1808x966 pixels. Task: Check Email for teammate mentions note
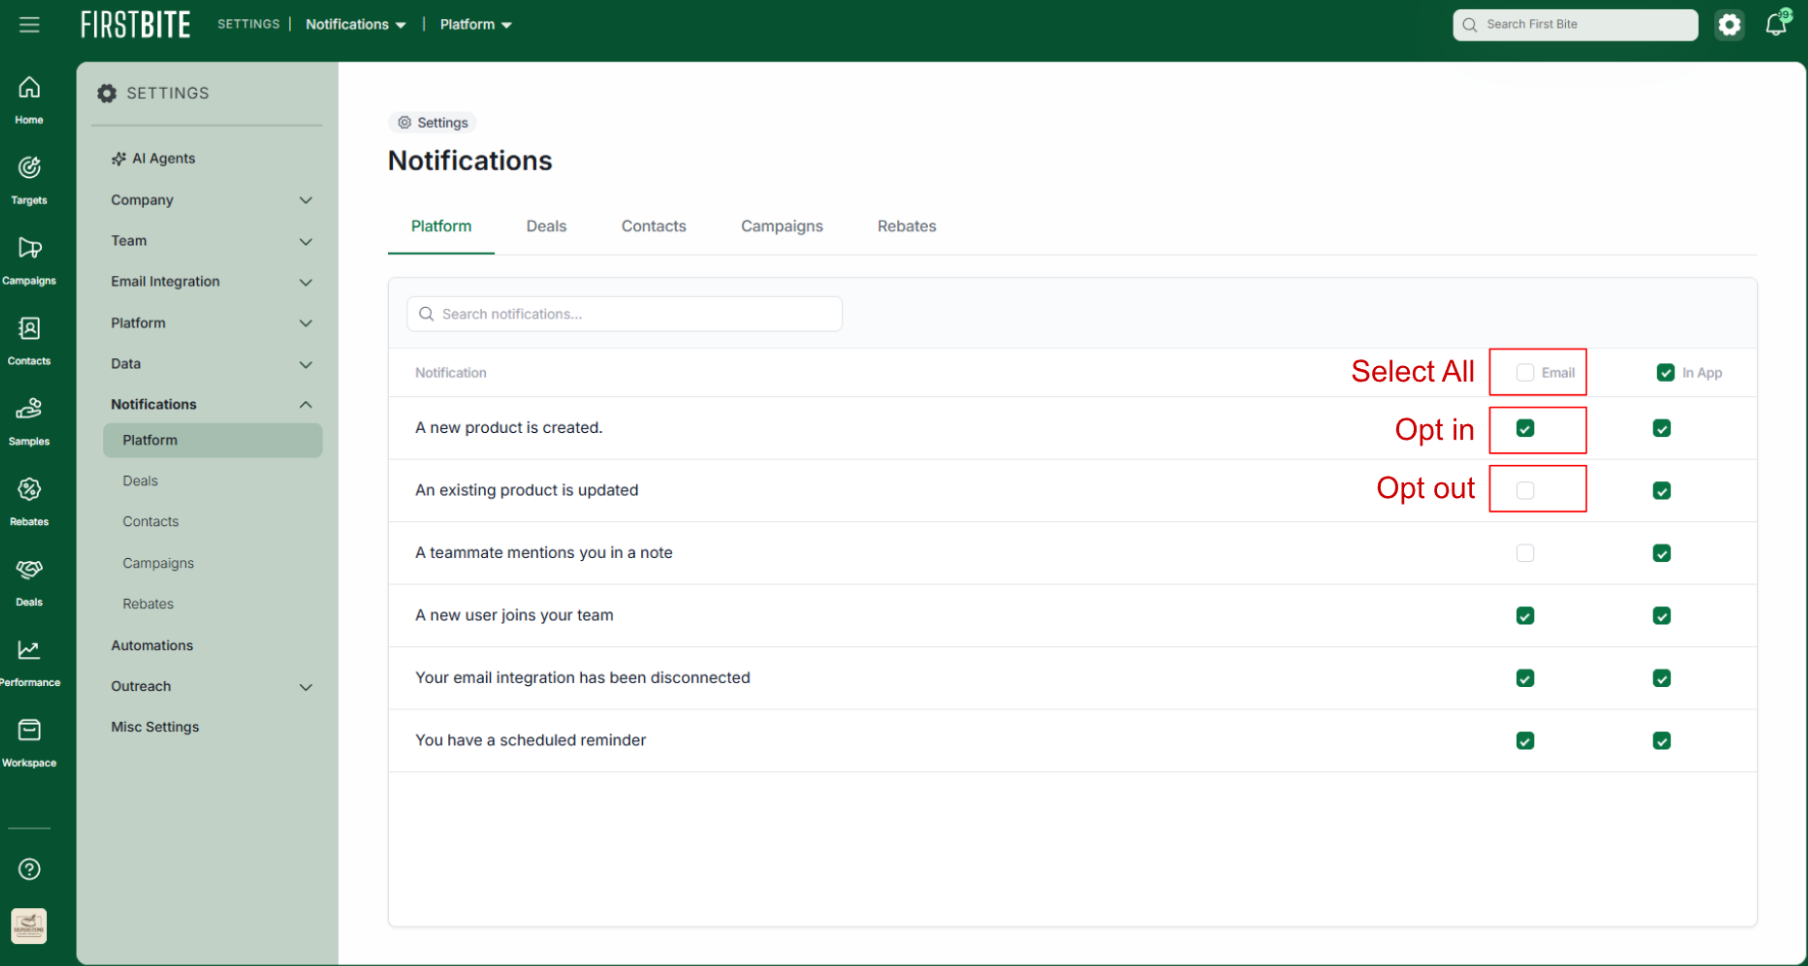pos(1525,553)
